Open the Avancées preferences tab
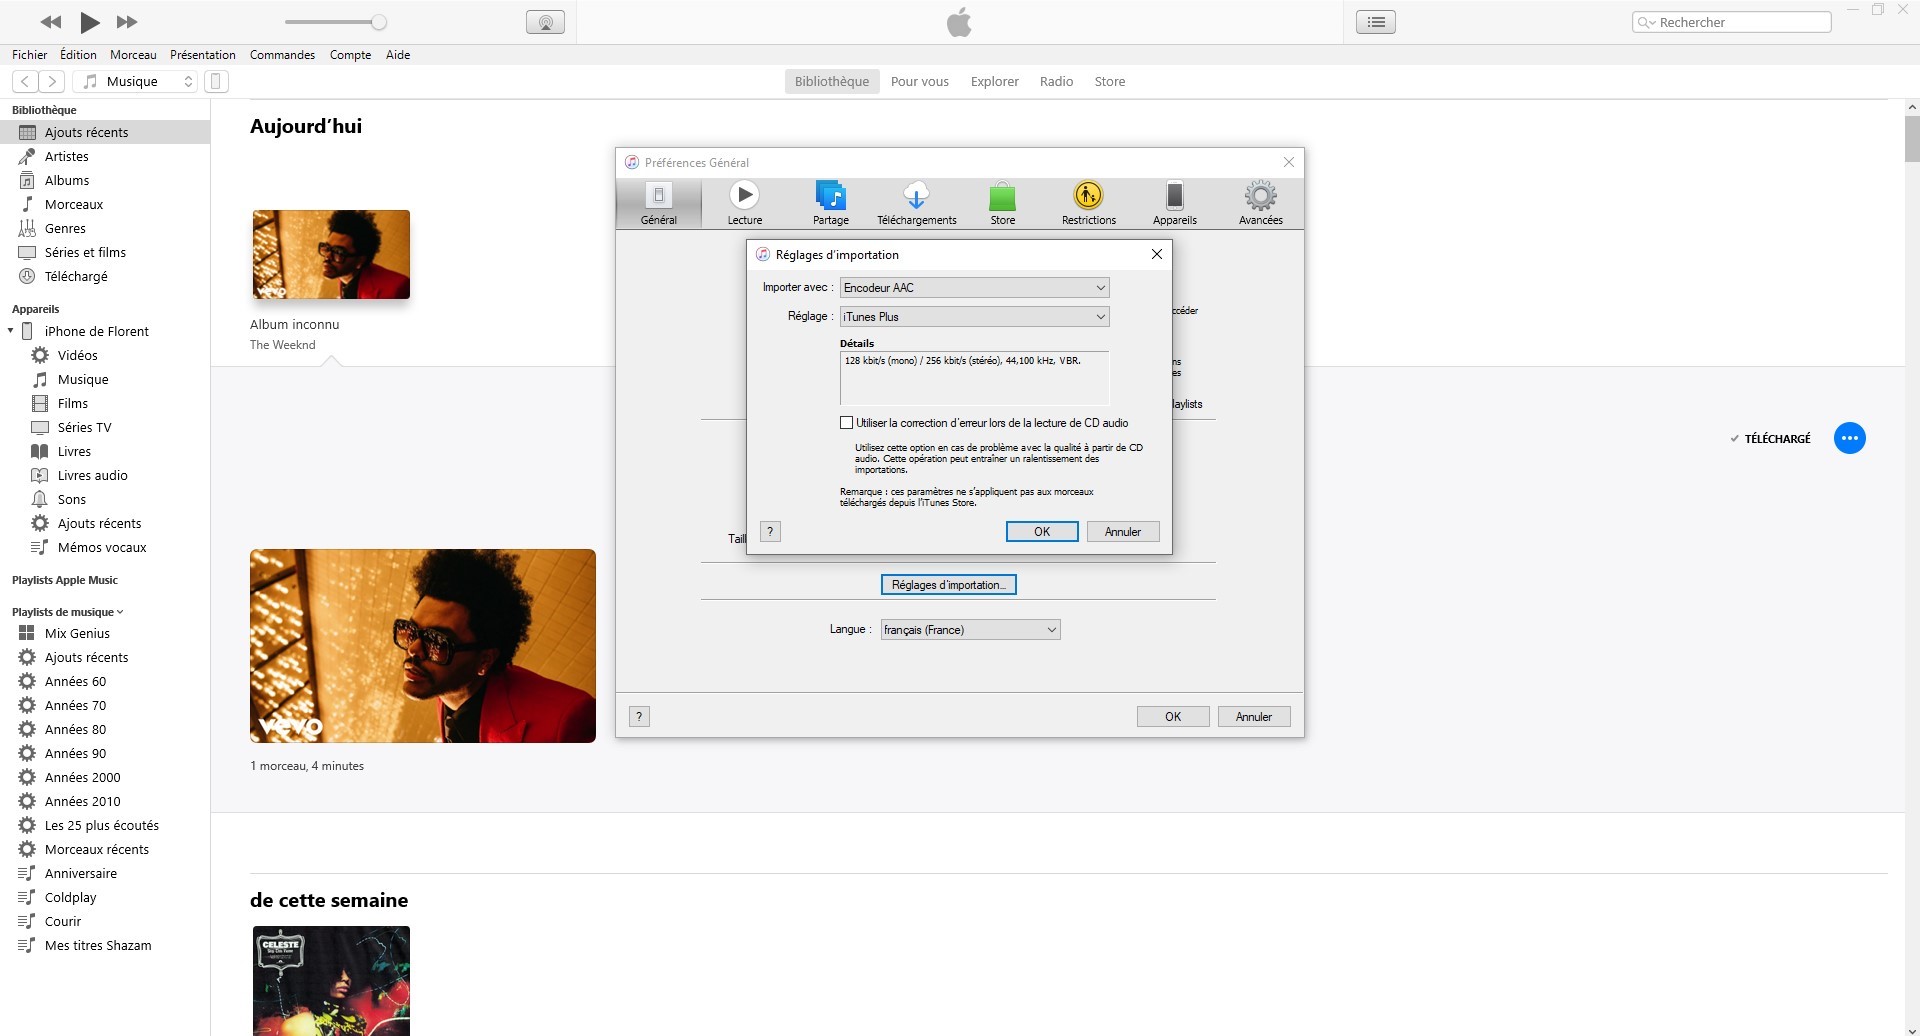1920x1036 pixels. point(1260,203)
